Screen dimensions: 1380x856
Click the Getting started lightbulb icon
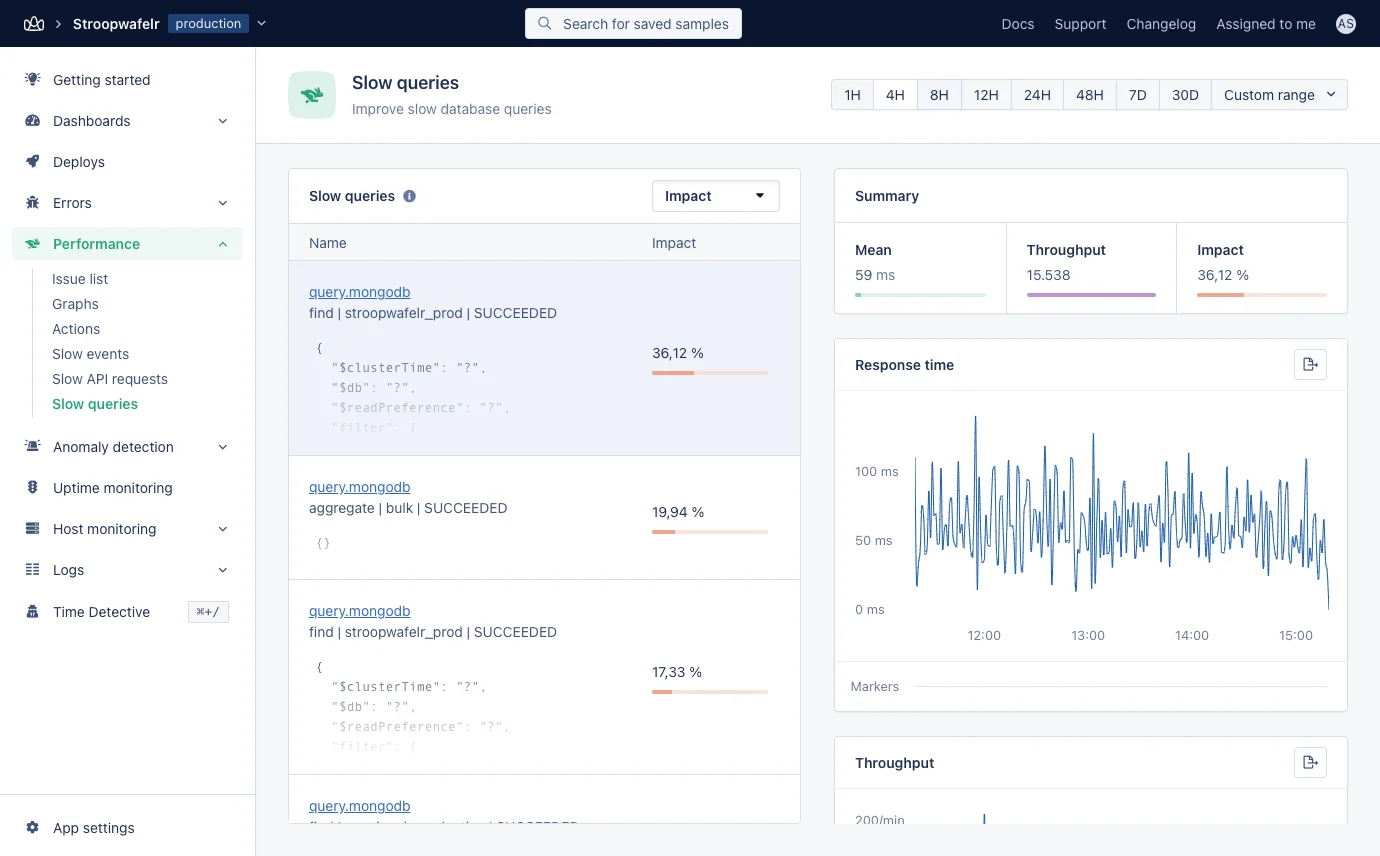tap(33, 80)
